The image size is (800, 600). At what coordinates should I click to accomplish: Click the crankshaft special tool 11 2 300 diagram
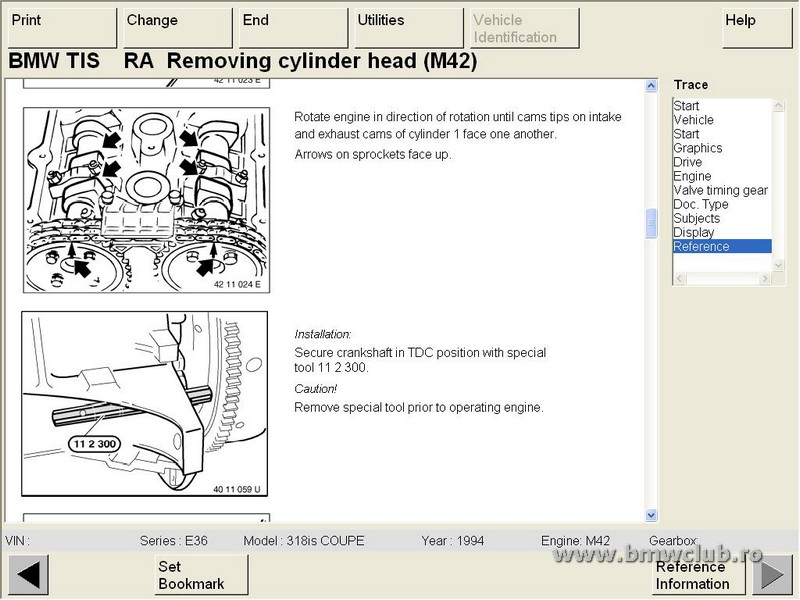click(145, 404)
